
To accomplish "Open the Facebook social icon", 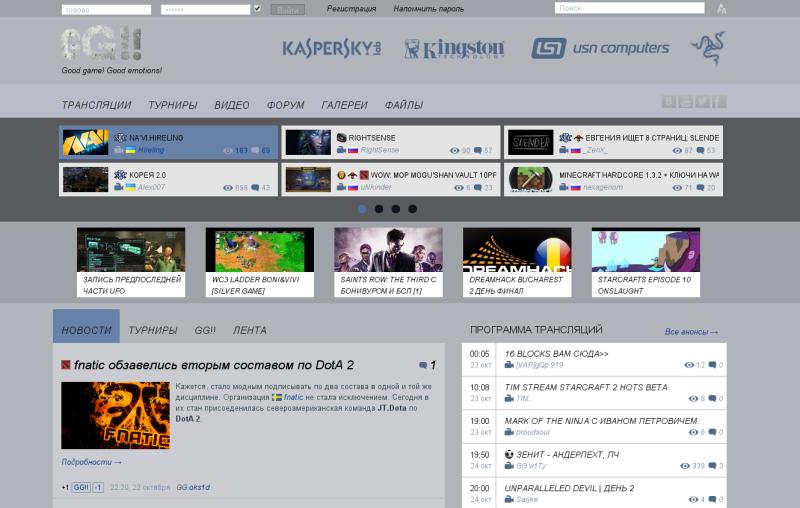I will coord(719,101).
